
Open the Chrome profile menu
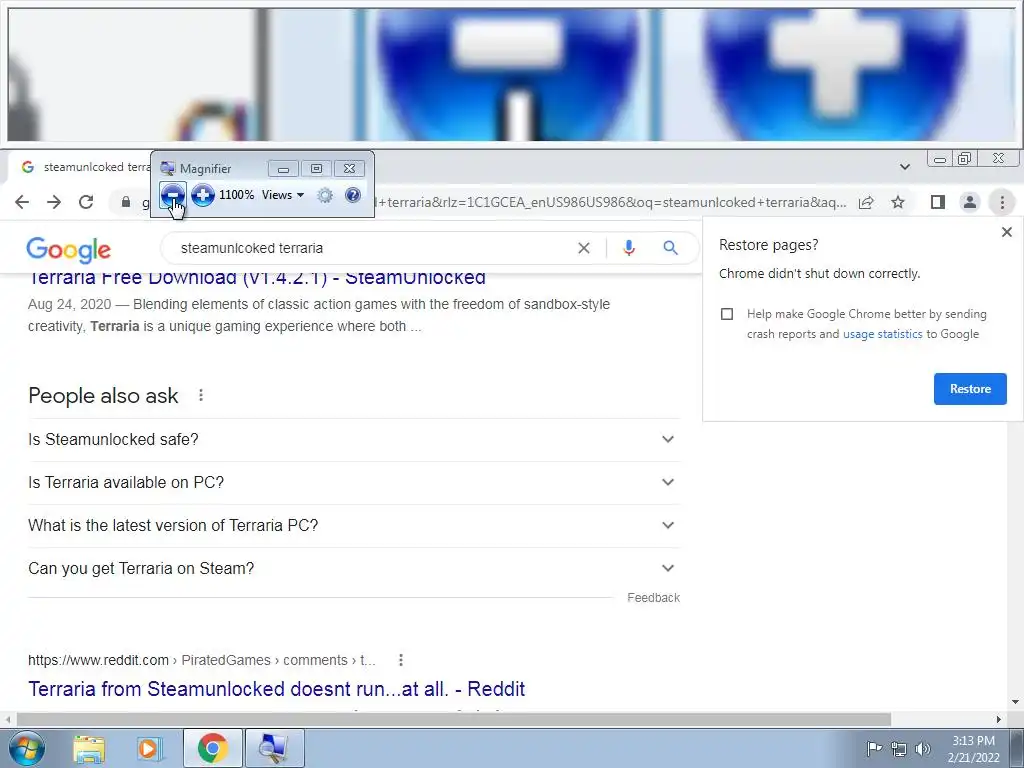pyautogui.click(x=970, y=202)
